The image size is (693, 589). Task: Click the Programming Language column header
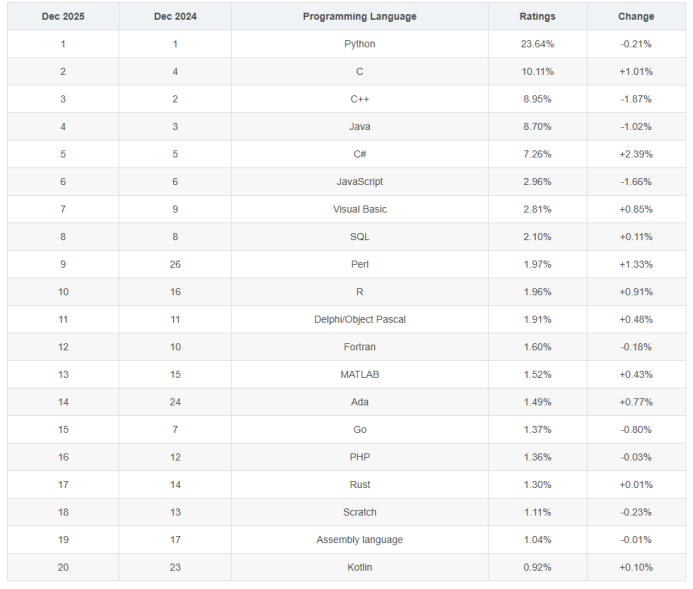tap(359, 17)
